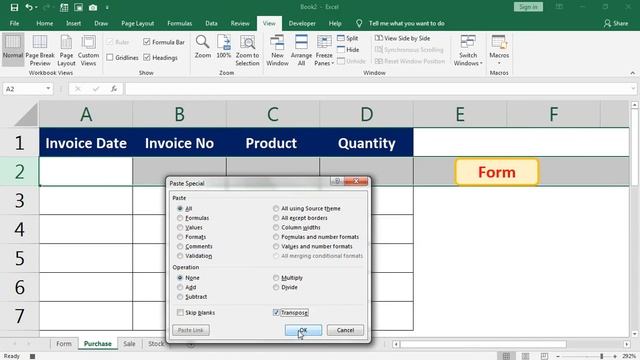Select Column widths paste option
640x360 pixels.
276,227
